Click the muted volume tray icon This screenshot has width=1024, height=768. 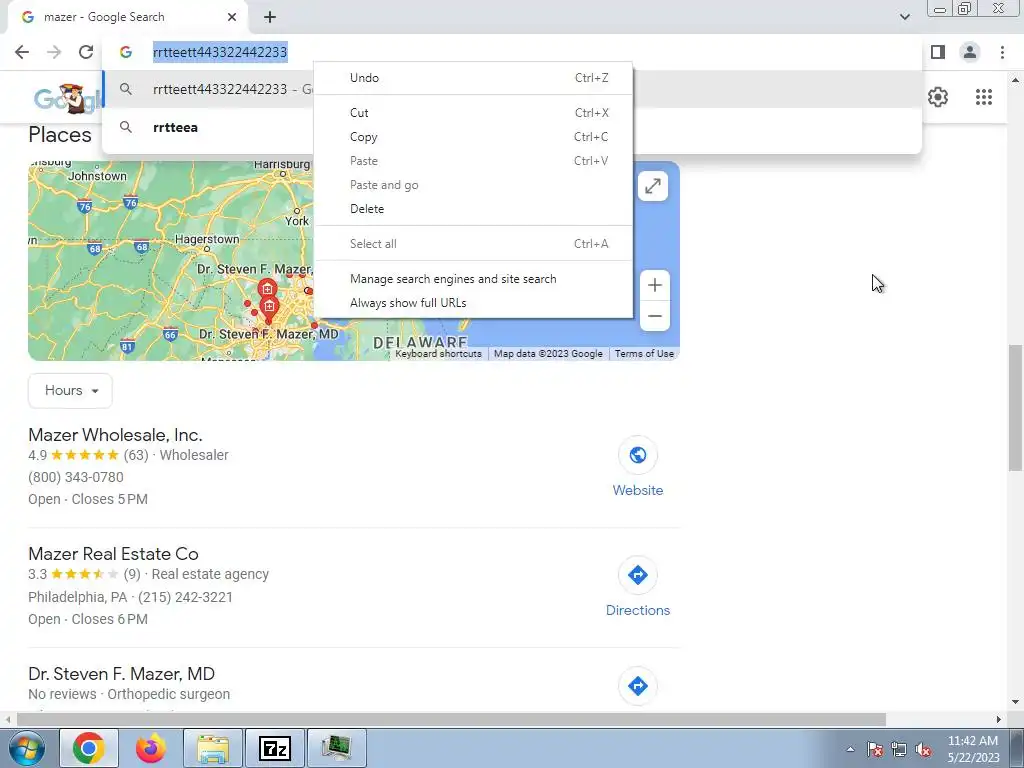point(923,749)
